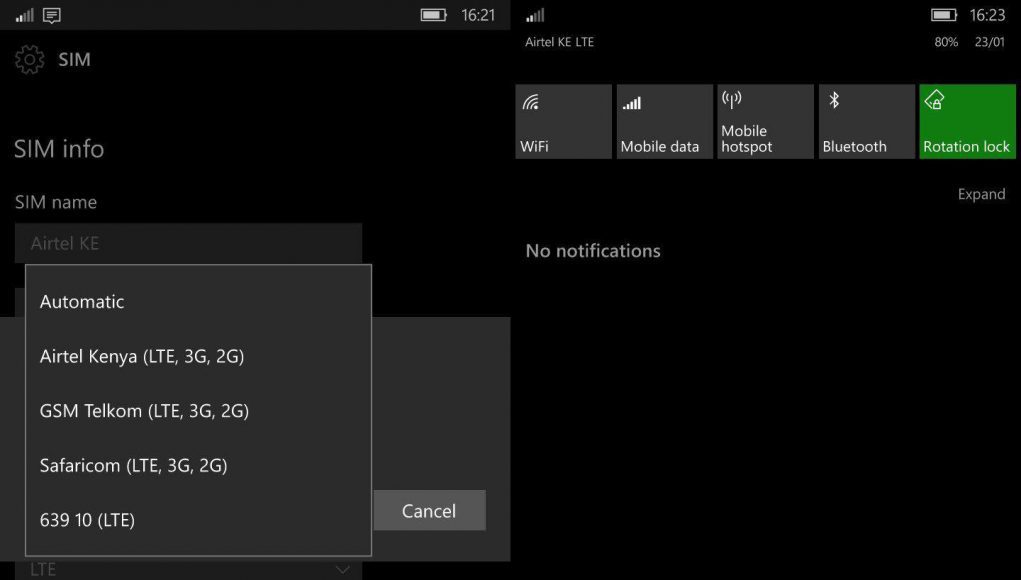Choose Airtel Kenya (LTE, 3G, 2G) network

(x=198, y=356)
